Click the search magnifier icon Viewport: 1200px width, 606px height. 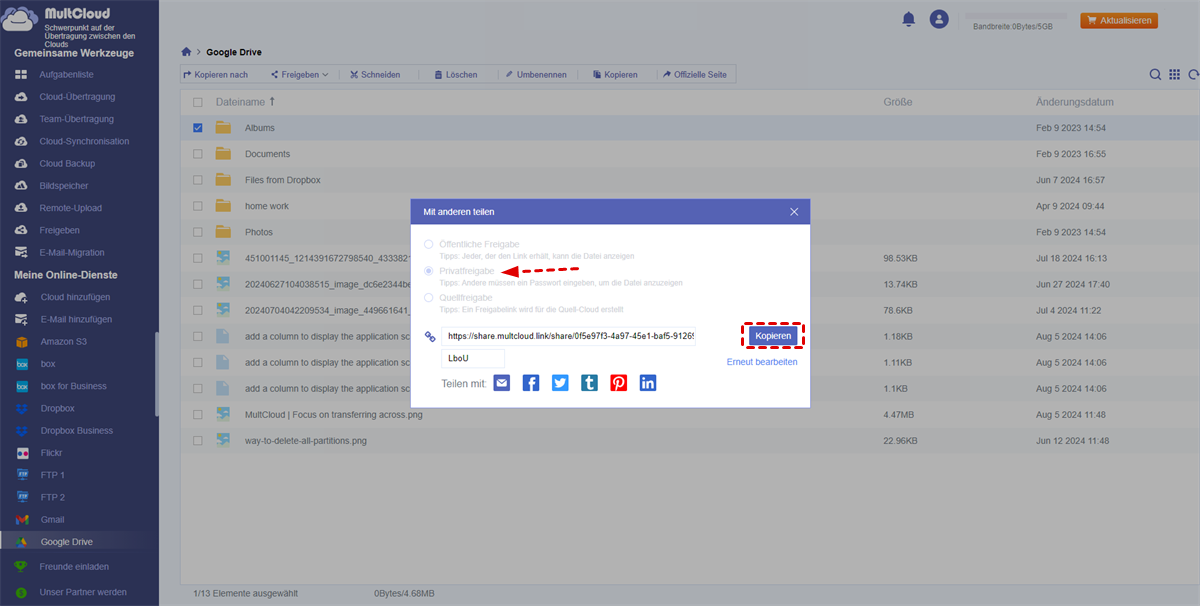coord(1155,75)
